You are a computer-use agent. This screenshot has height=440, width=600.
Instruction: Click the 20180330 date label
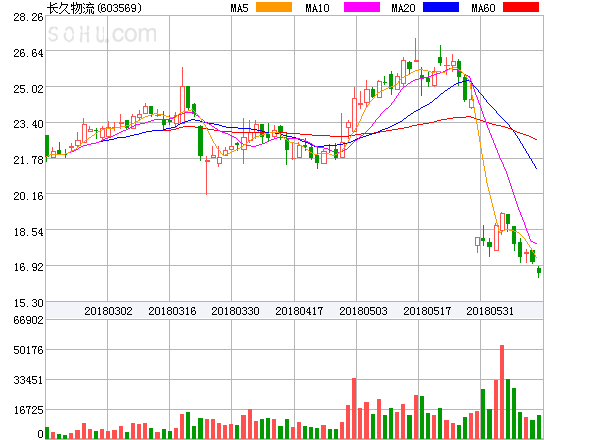(x=235, y=311)
